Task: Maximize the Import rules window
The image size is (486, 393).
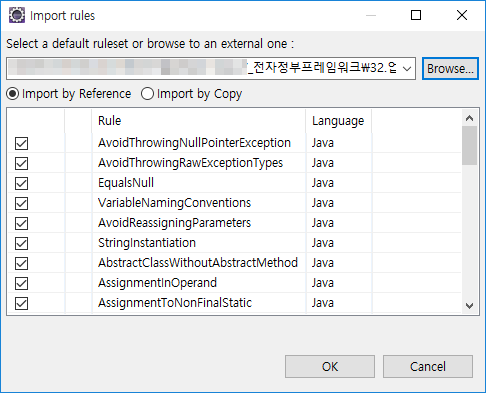Action: (x=416, y=15)
